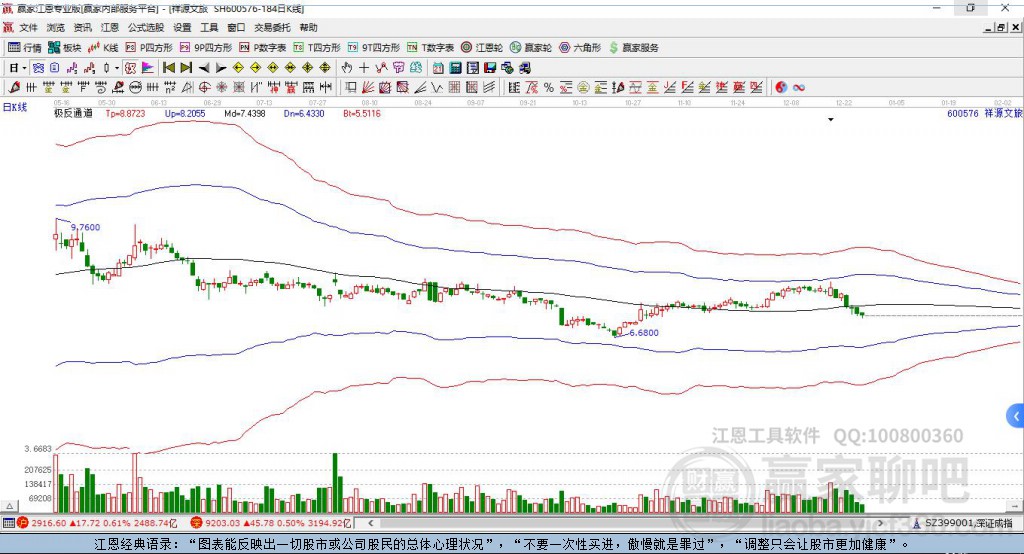The image size is (1024, 554).
Task: Toggle the magenta flag chart icon
Action: tap(148, 68)
